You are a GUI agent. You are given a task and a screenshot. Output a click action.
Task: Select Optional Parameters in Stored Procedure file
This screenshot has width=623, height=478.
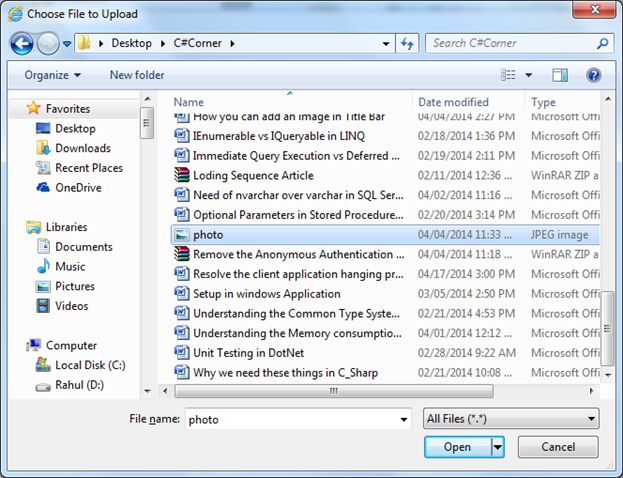pos(298,215)
